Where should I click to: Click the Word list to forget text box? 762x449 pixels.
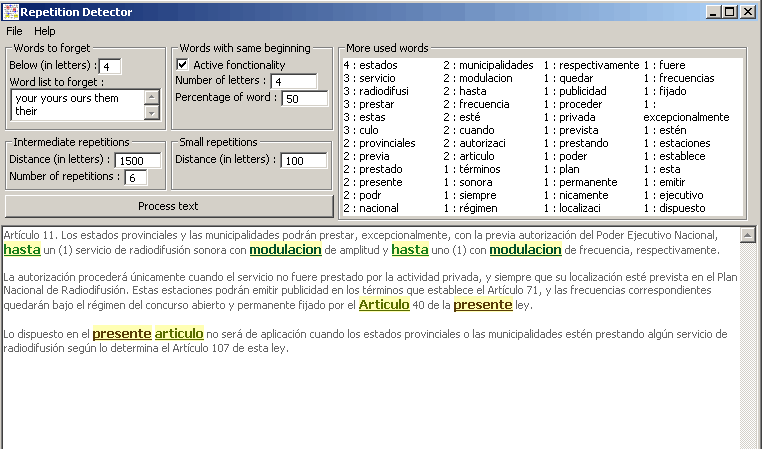[x=78, y=104]
